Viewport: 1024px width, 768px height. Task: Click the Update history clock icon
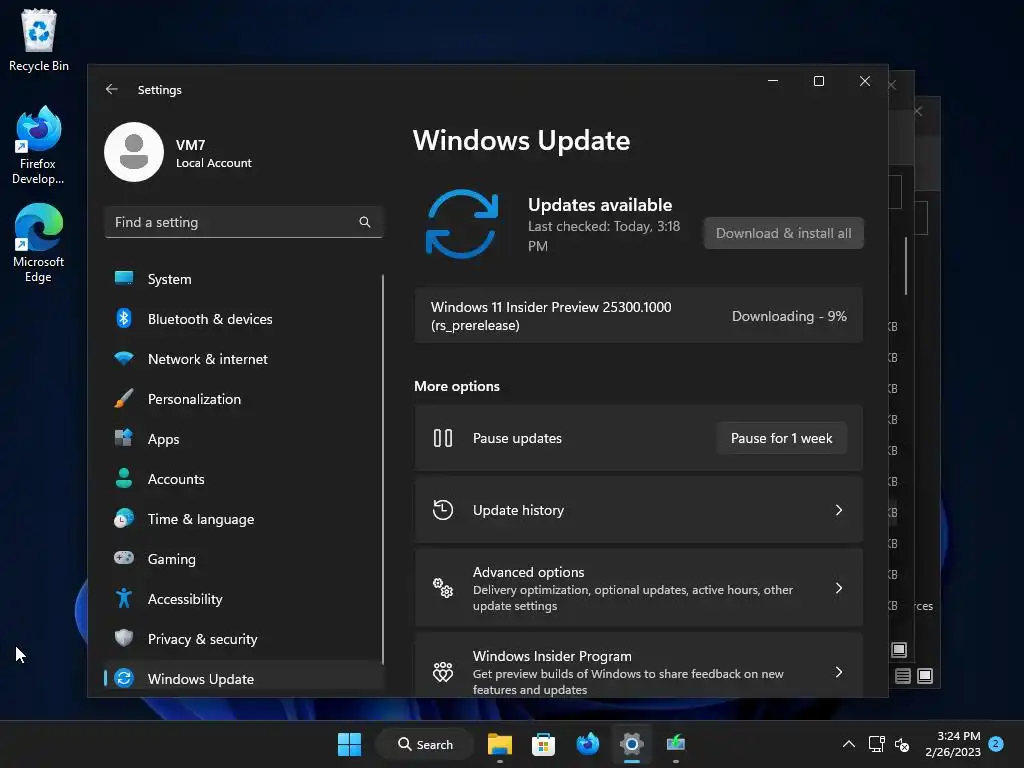tap(443, 510)
